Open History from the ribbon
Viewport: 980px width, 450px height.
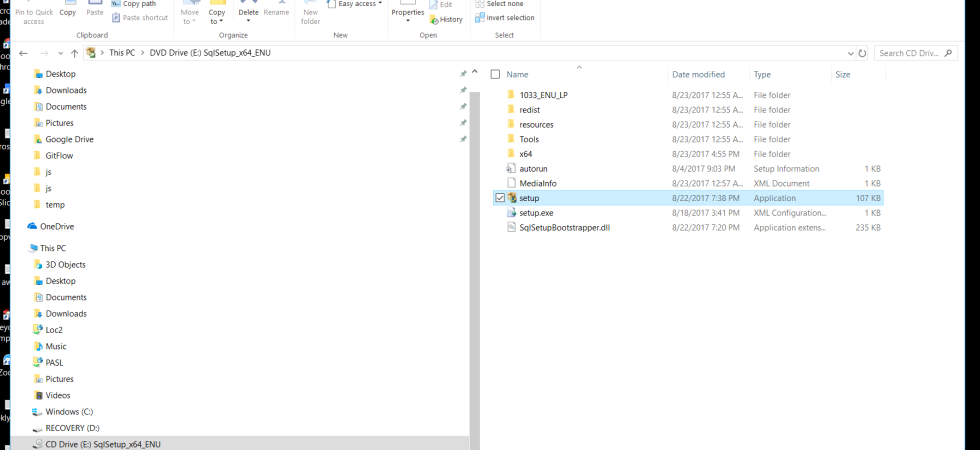445,19
